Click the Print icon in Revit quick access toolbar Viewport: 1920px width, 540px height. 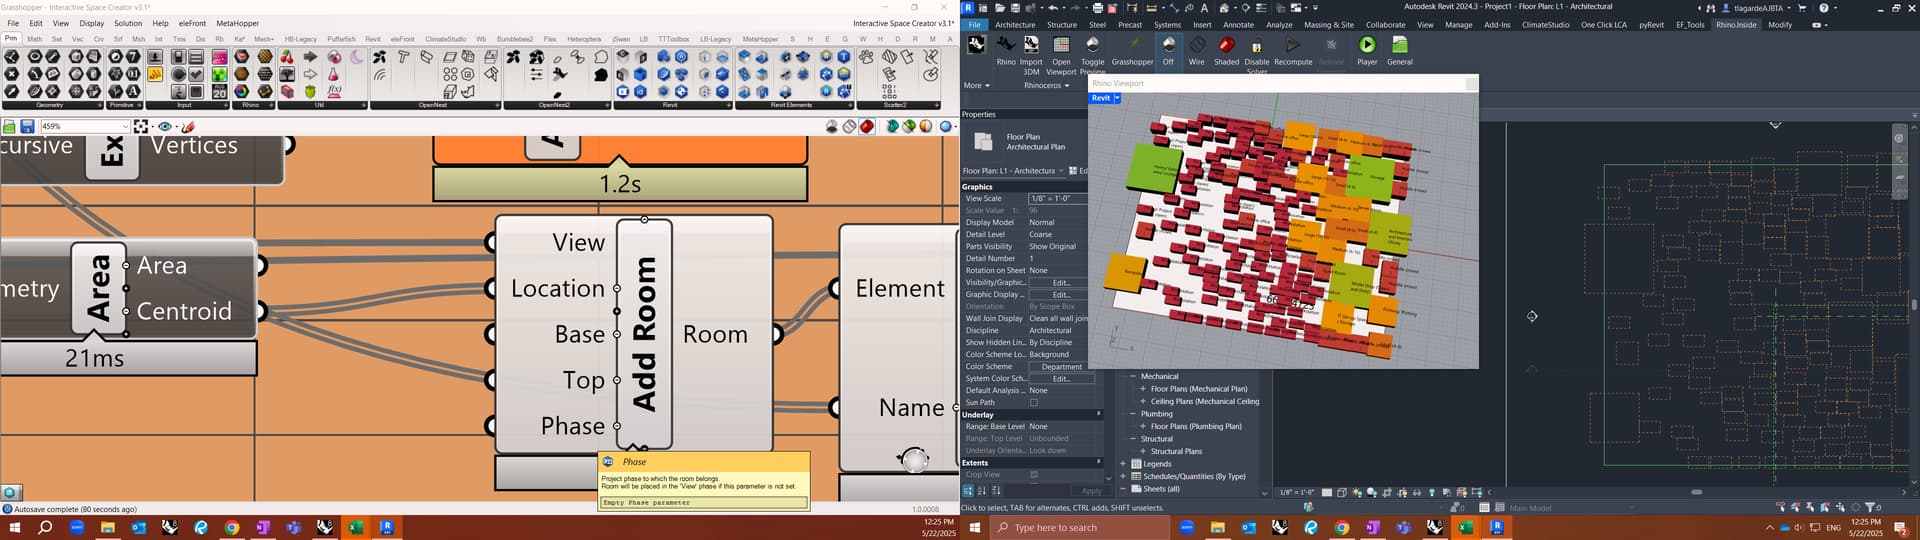click(x=1097, y=8)
